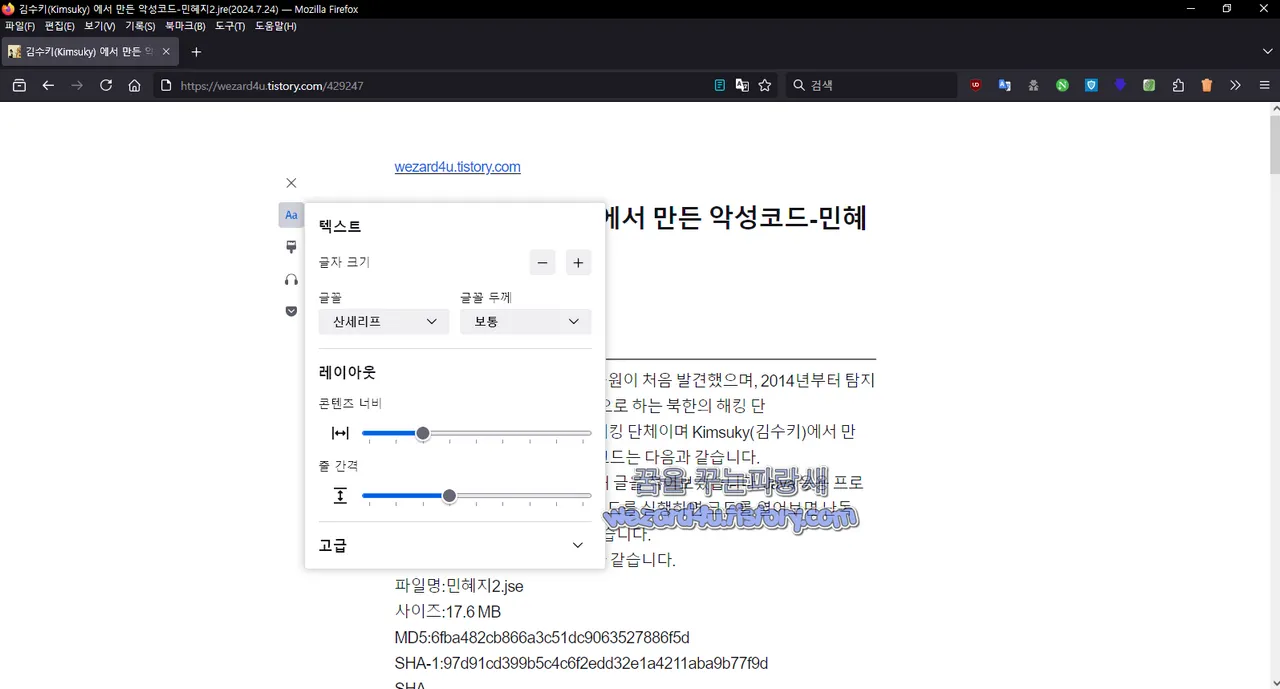1280x689 pixels.
Task: Reload the current page
Action: [x=106, y=86]
